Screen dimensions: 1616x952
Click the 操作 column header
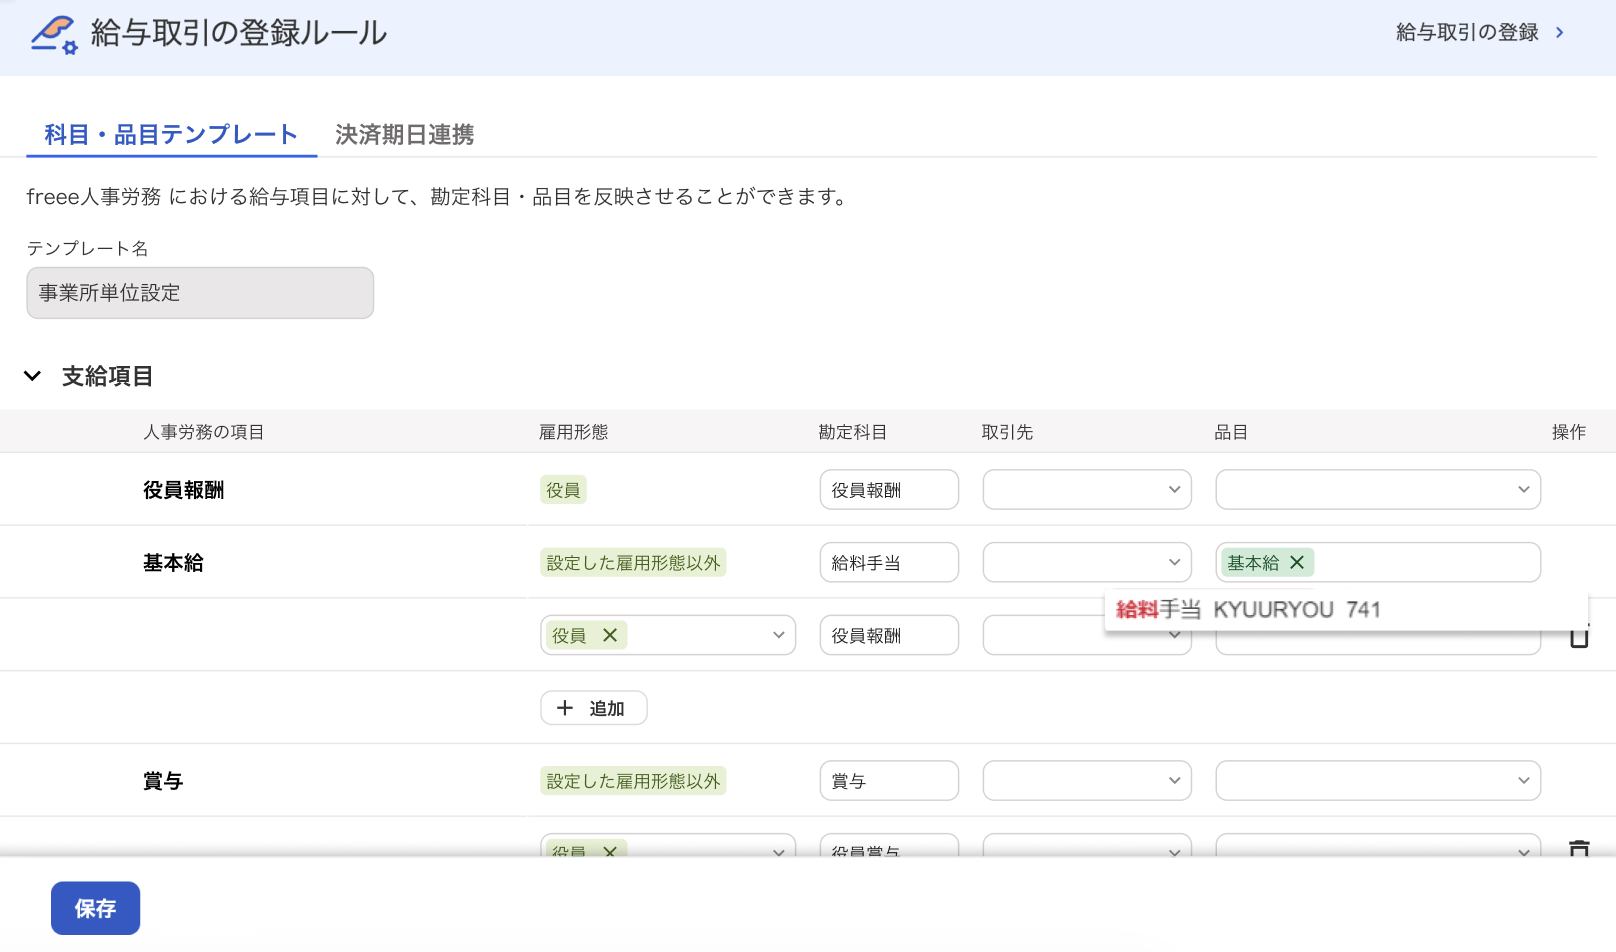coord(1569,432)
